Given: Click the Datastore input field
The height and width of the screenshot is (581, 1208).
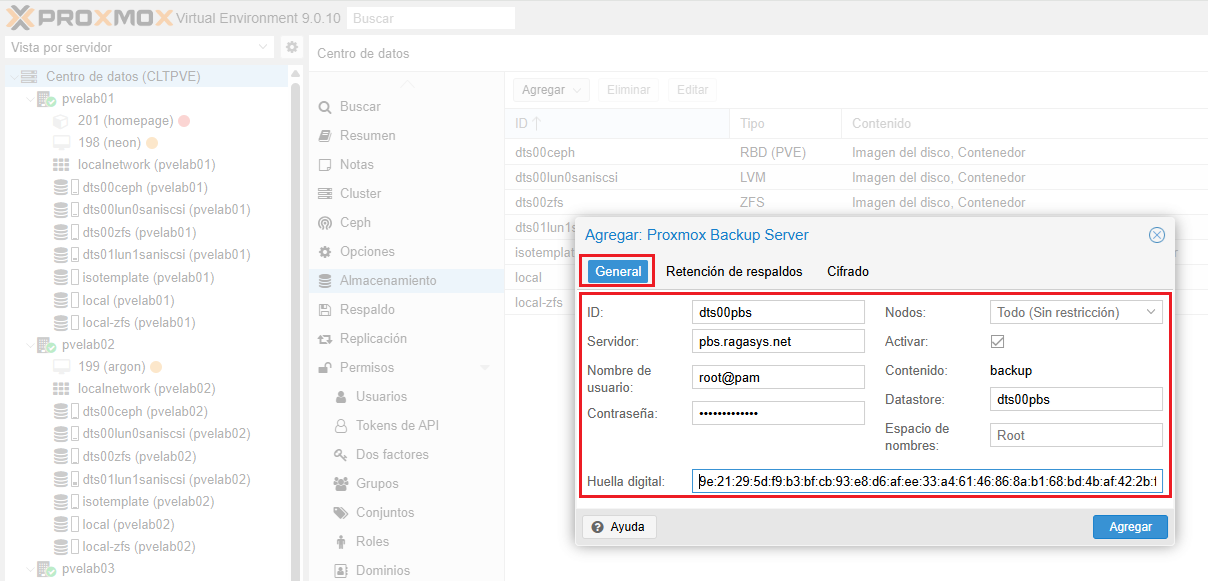Looking at the screenshot, I should [x=1076, y=400].
